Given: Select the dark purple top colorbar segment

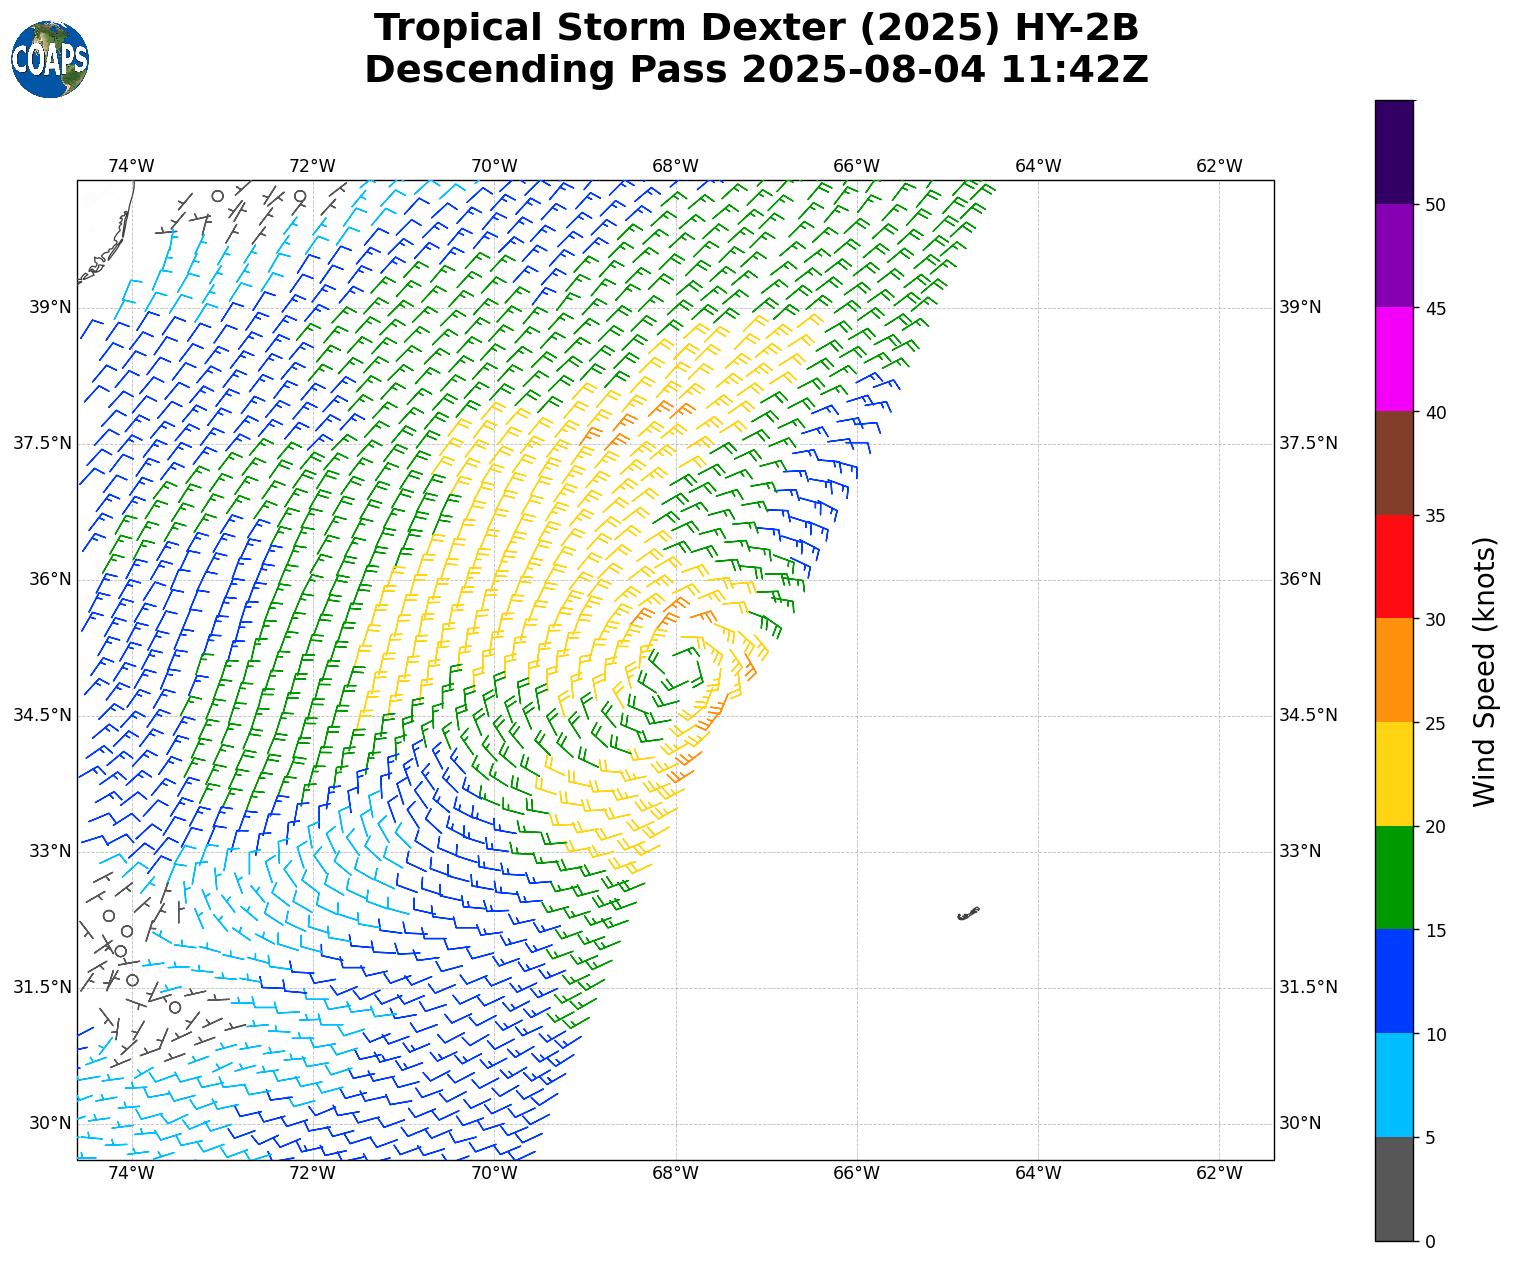Looking at the screenshot, I should (x=1394, y=152).
